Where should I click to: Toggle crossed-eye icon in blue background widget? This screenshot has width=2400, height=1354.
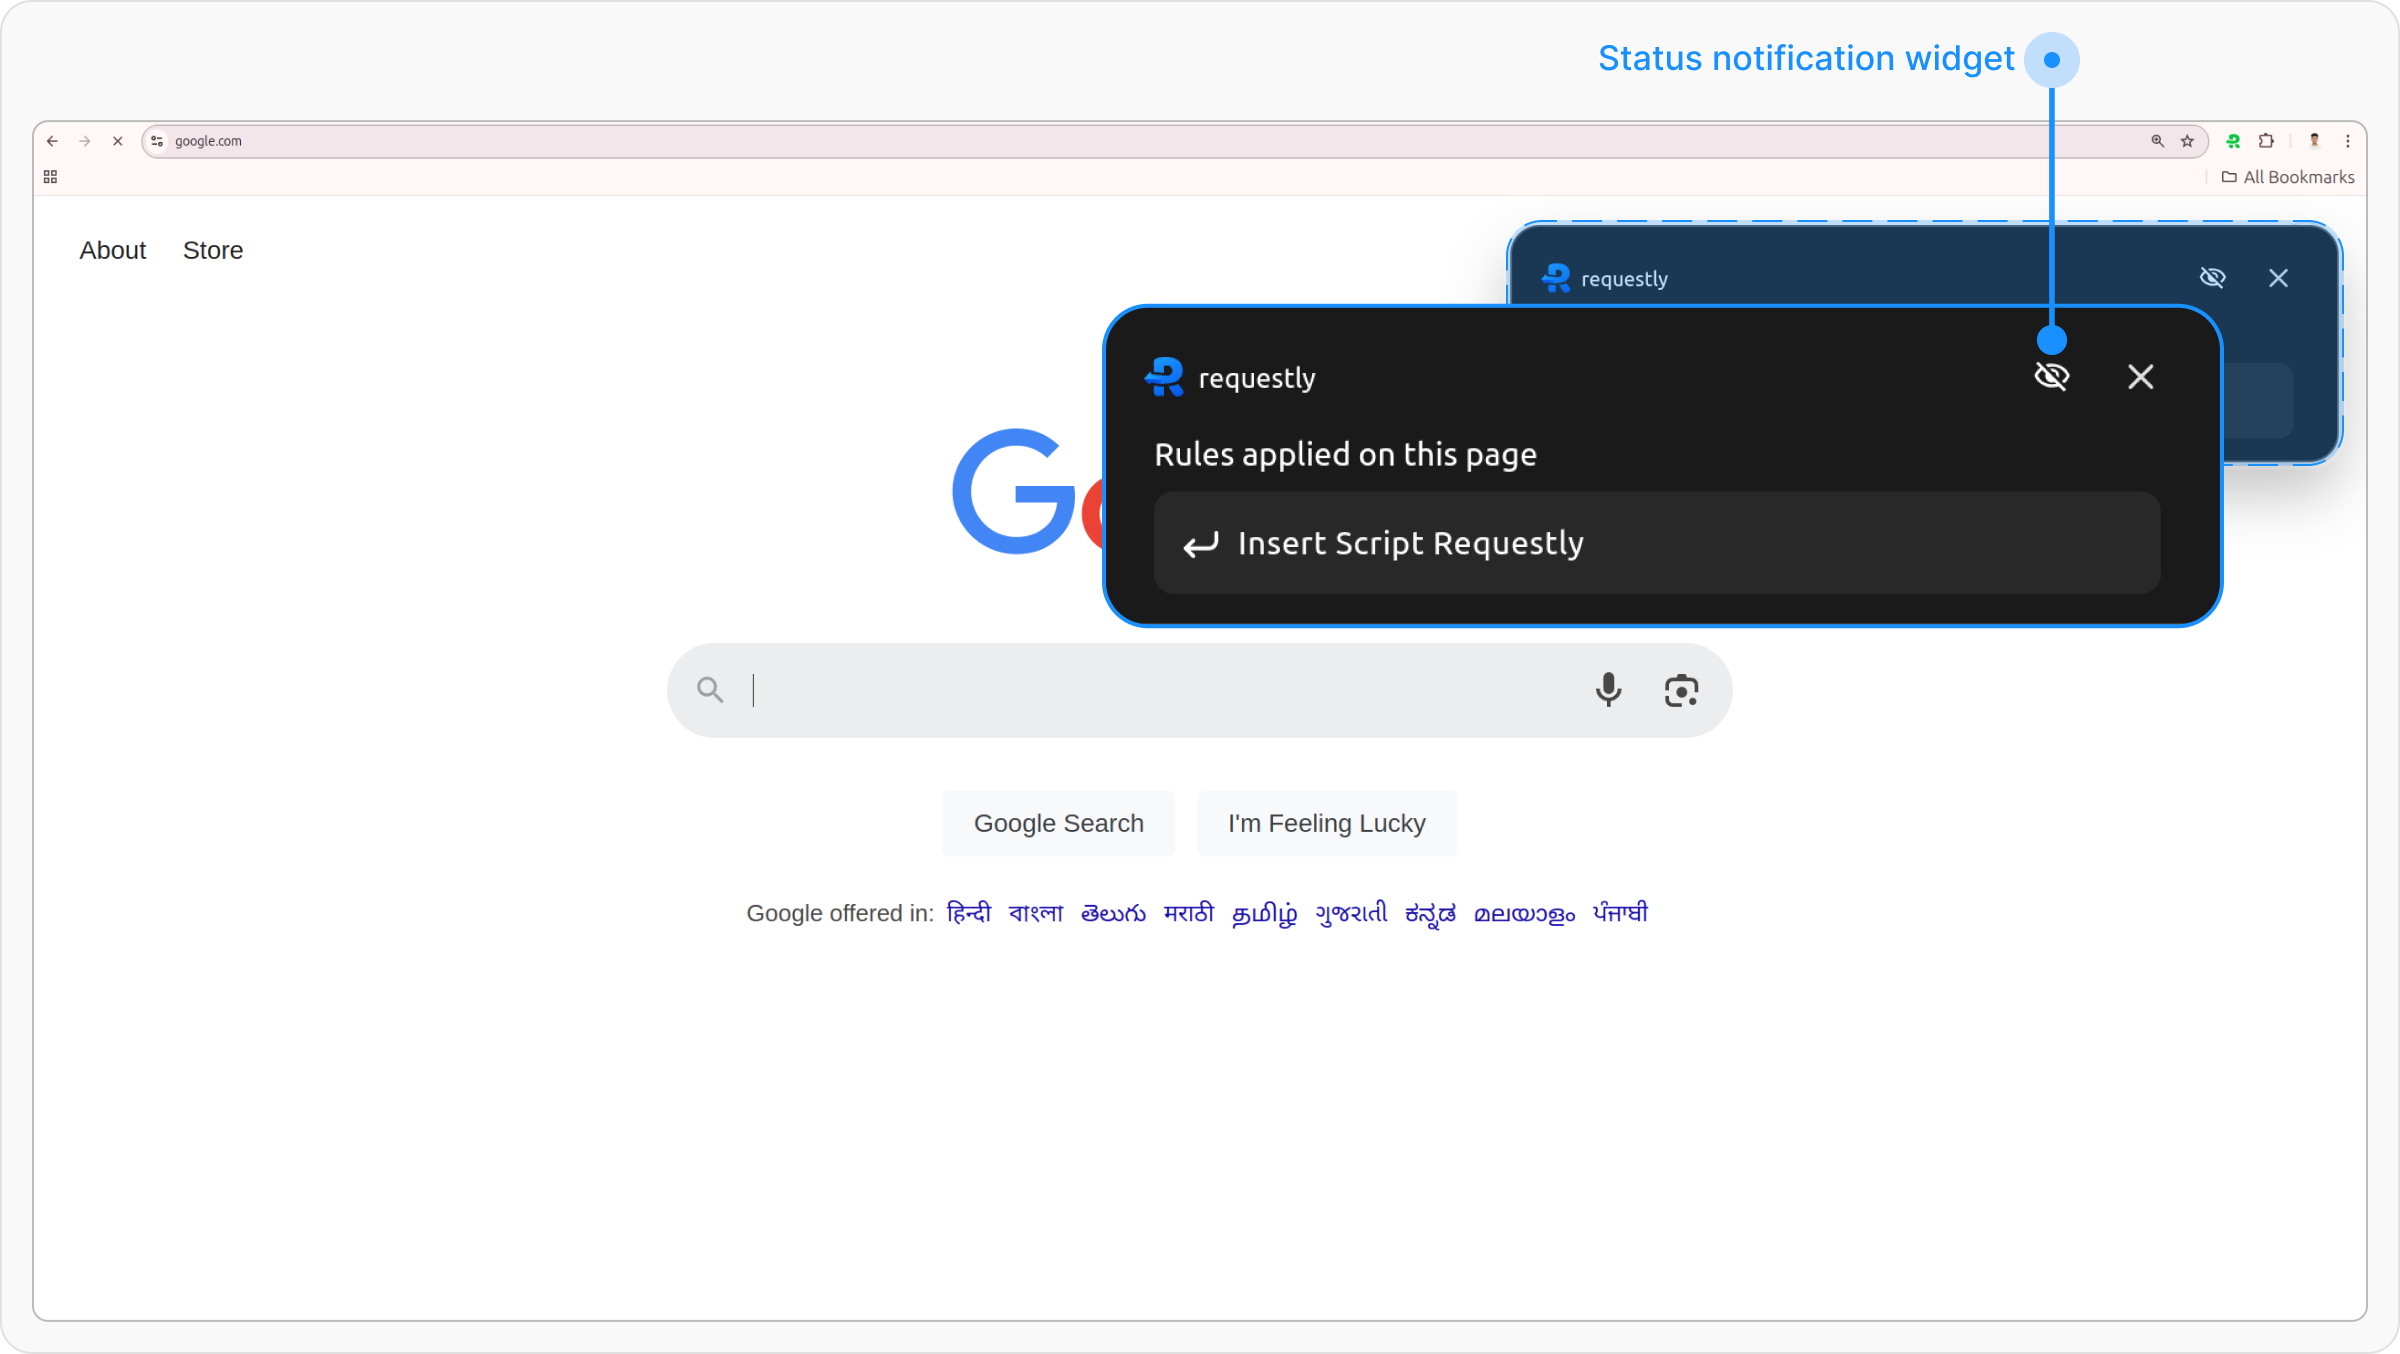pos(2212,278)
